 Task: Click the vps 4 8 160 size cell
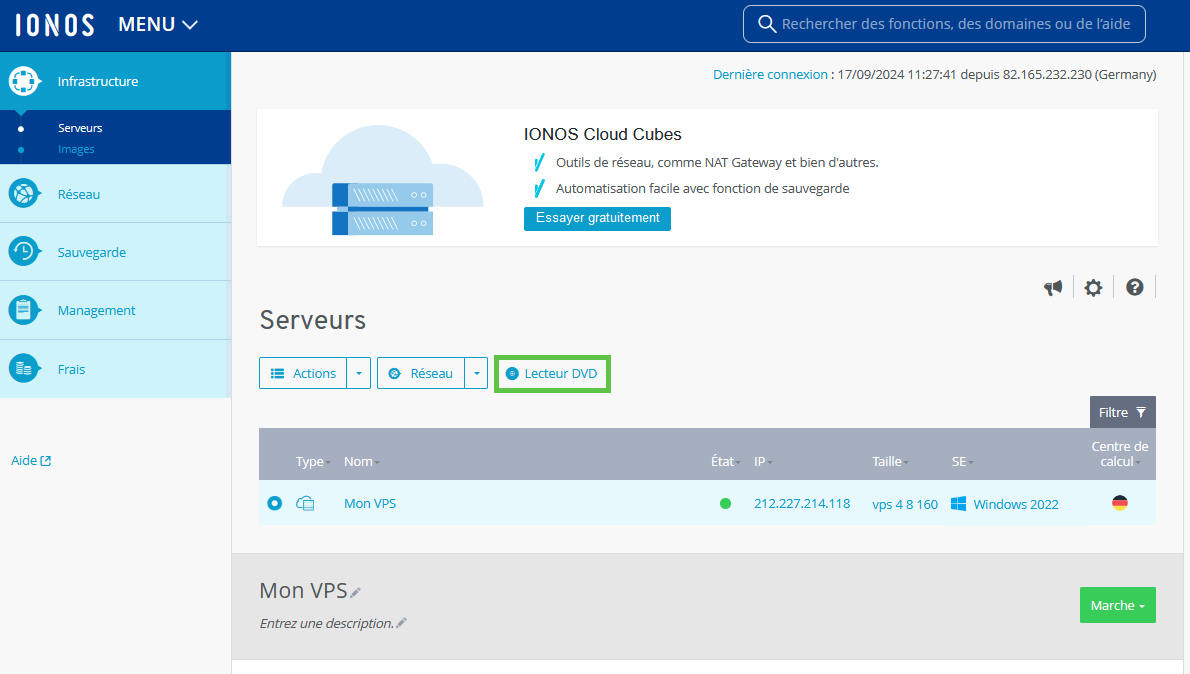tap(905, 505)
